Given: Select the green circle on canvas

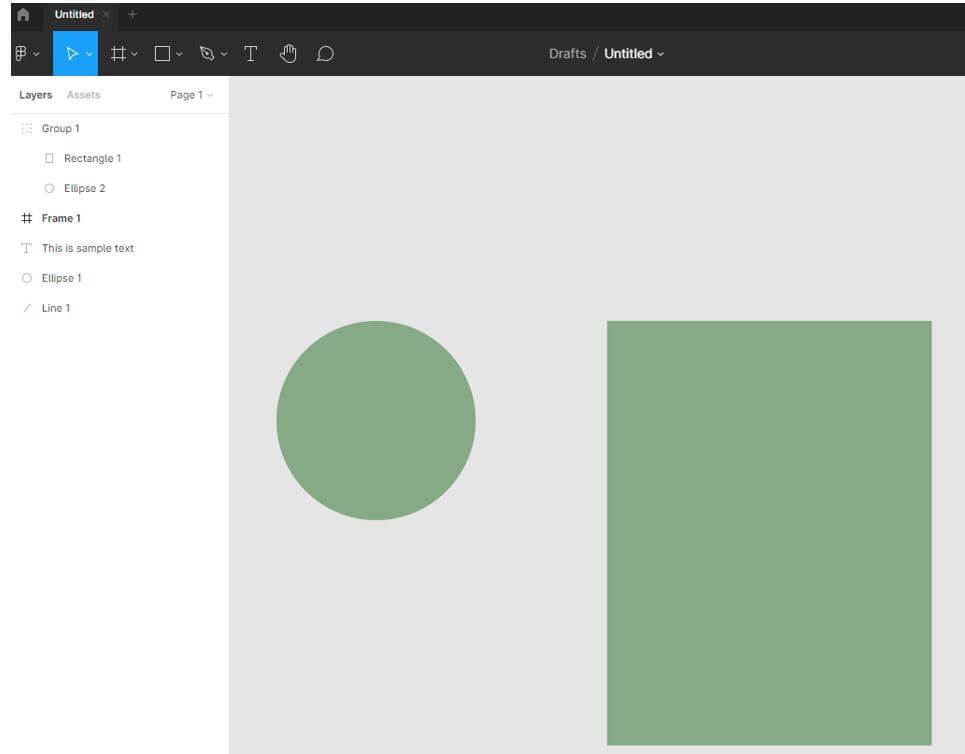Looking at the screenshot, I should pyautogui.click(x=376, y=420).
